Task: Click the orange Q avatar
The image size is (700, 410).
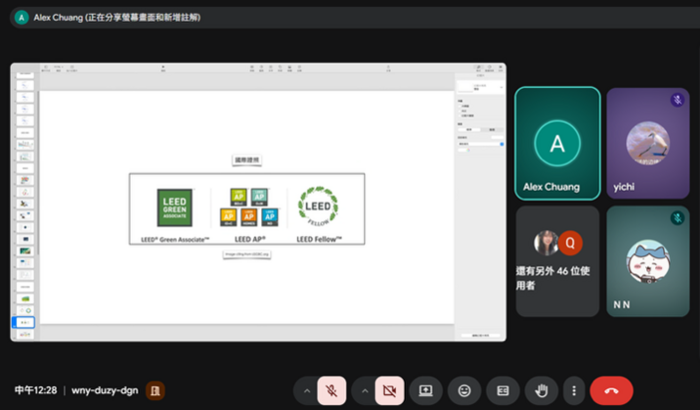Action: click(x=570, y=243)
